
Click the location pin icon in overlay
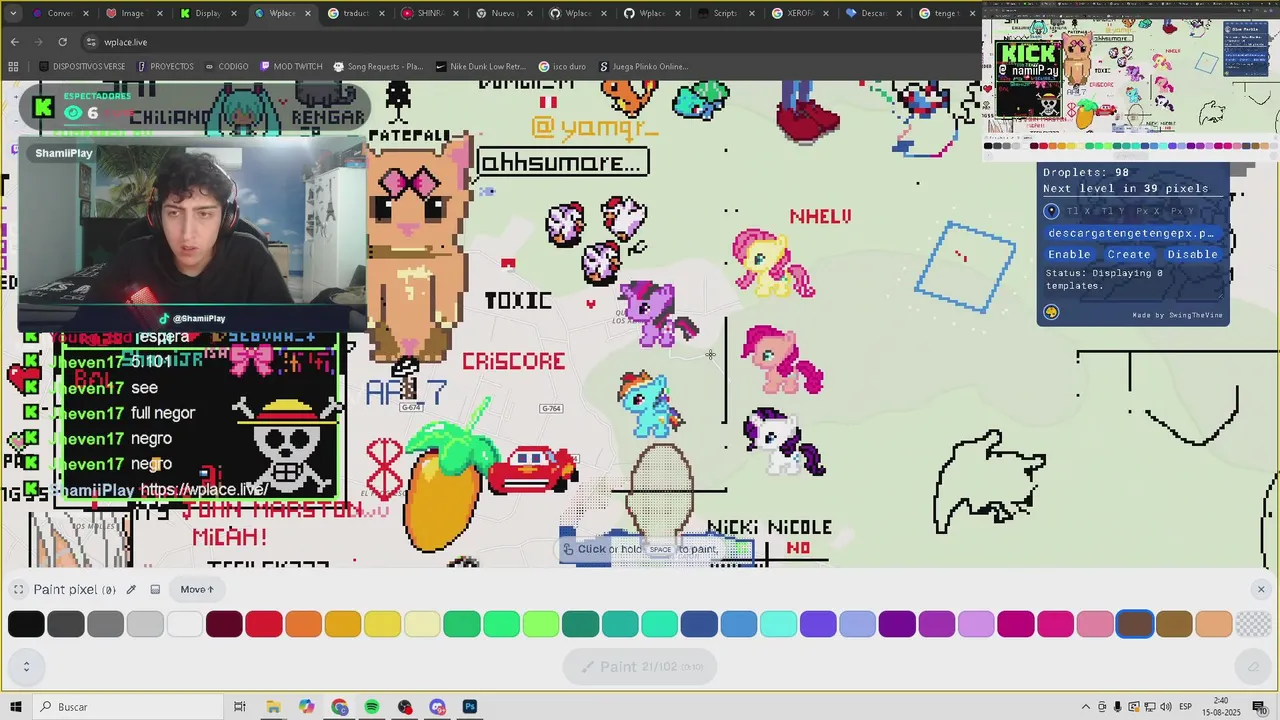[1051, 211]
